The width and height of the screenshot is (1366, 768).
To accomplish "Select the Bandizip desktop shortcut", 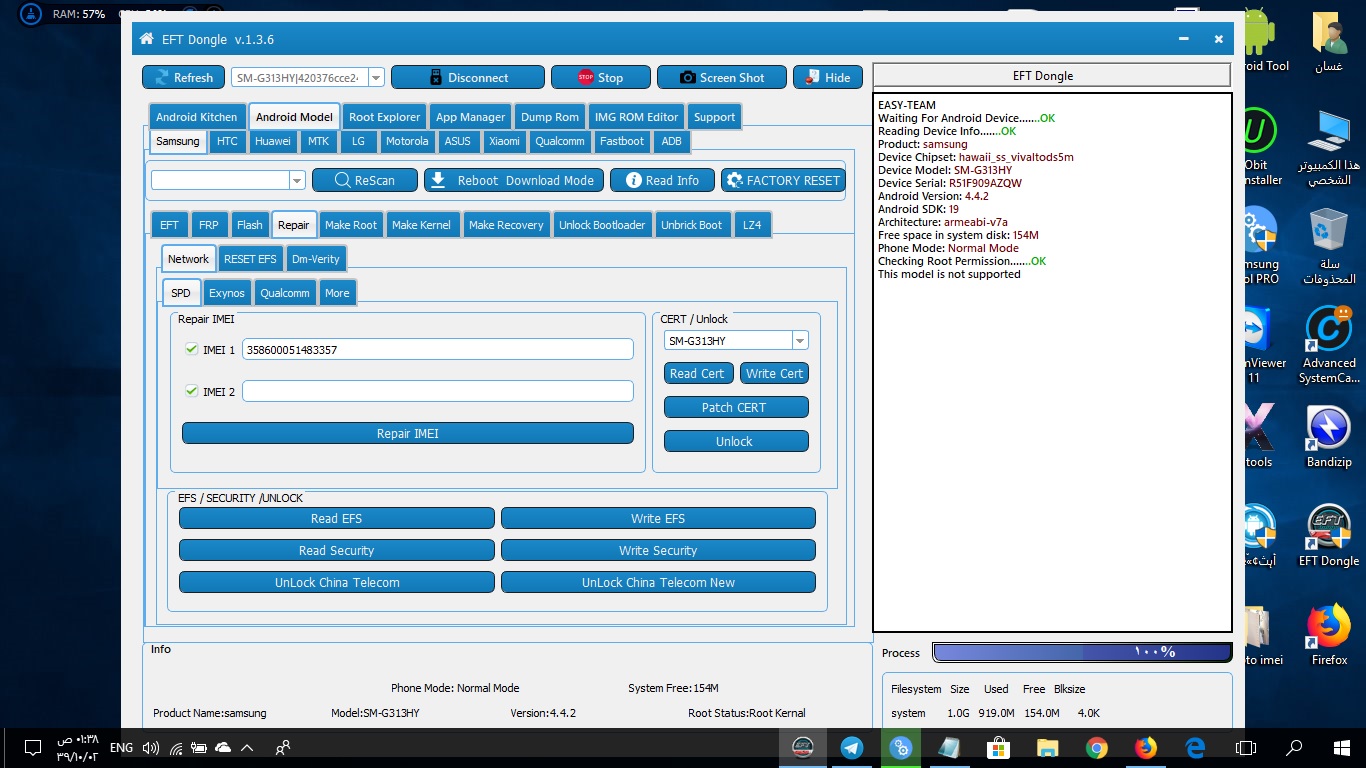I will [1329, 438].
